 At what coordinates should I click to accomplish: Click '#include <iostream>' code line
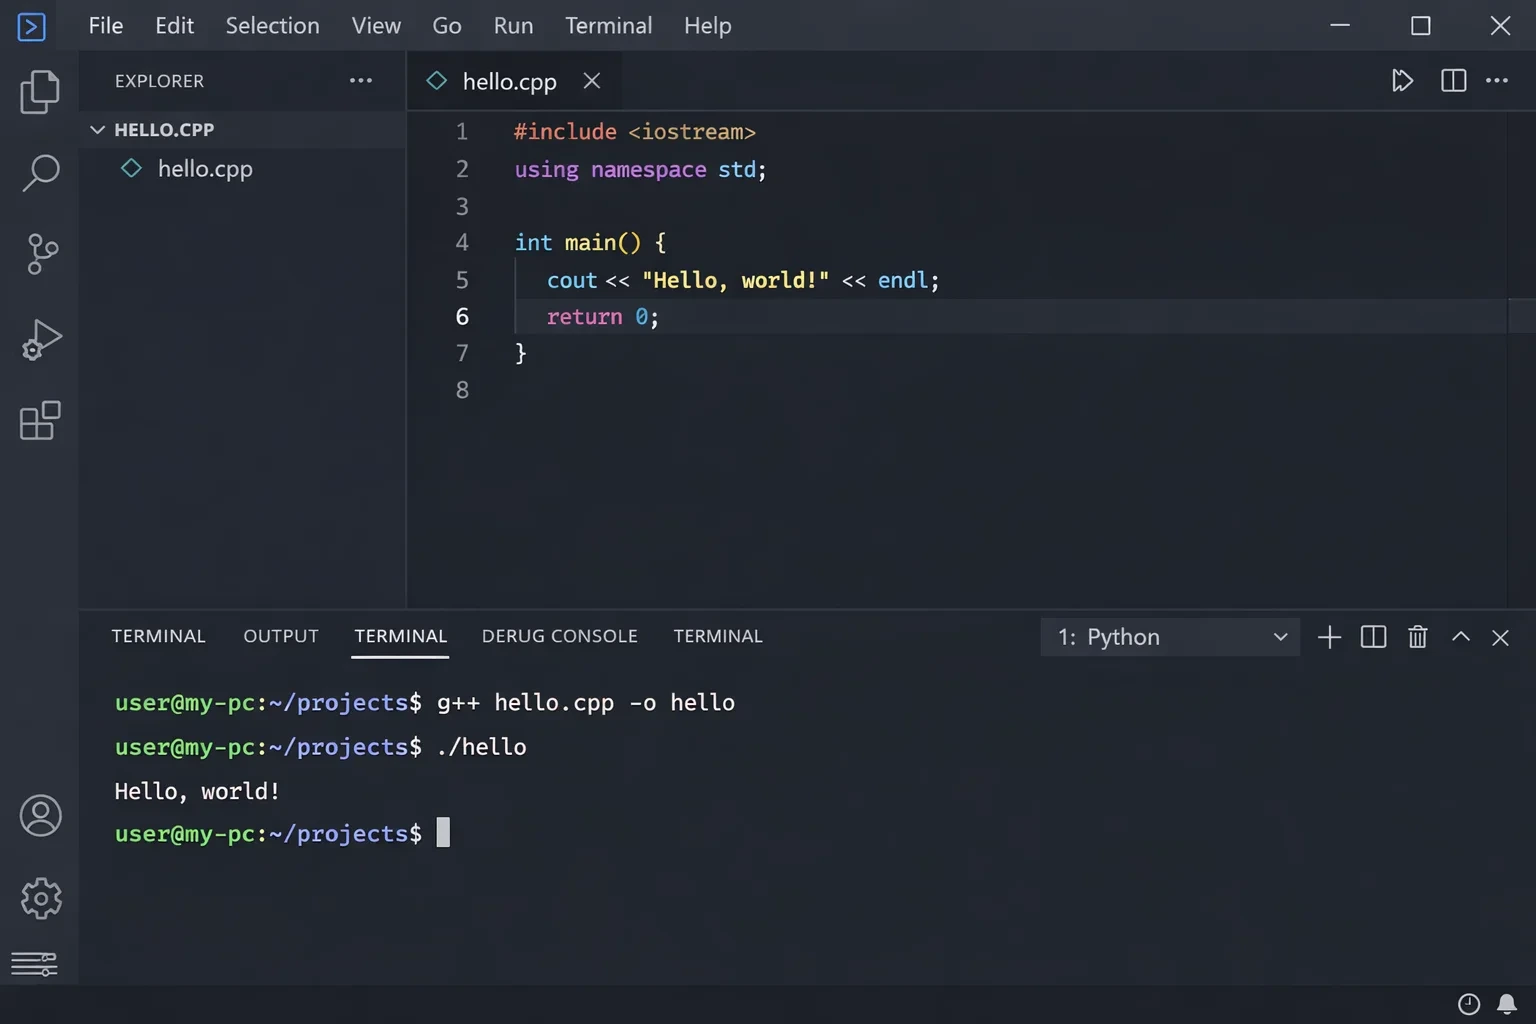coord(635,132)
